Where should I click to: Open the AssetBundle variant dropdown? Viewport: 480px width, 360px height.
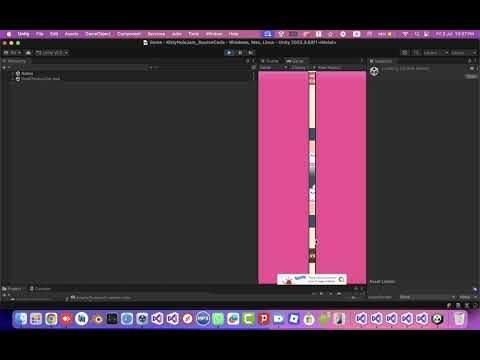(468, 297)
